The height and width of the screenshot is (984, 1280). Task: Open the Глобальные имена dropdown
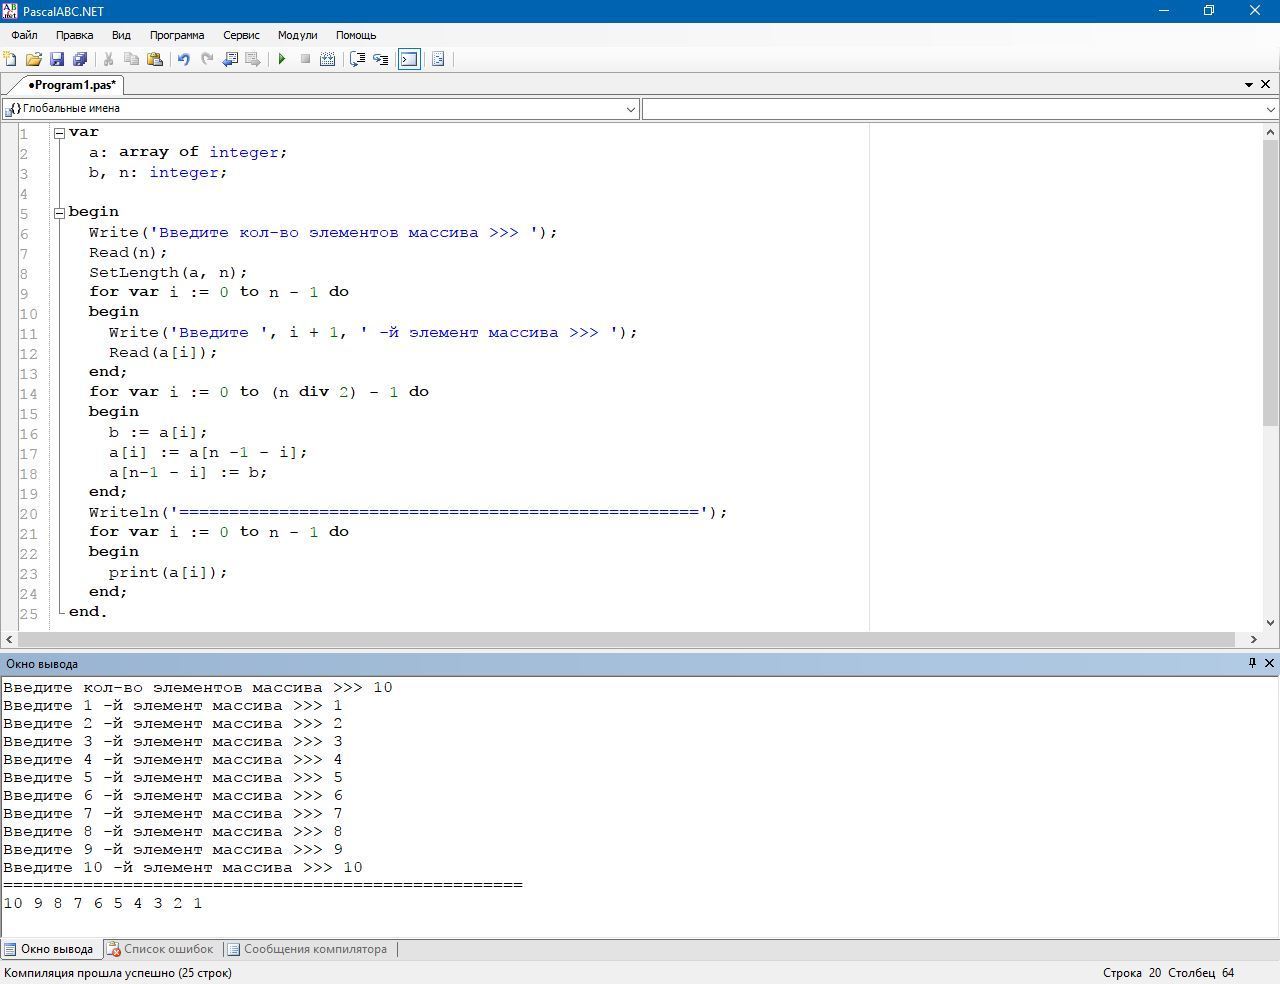[631, 109]
